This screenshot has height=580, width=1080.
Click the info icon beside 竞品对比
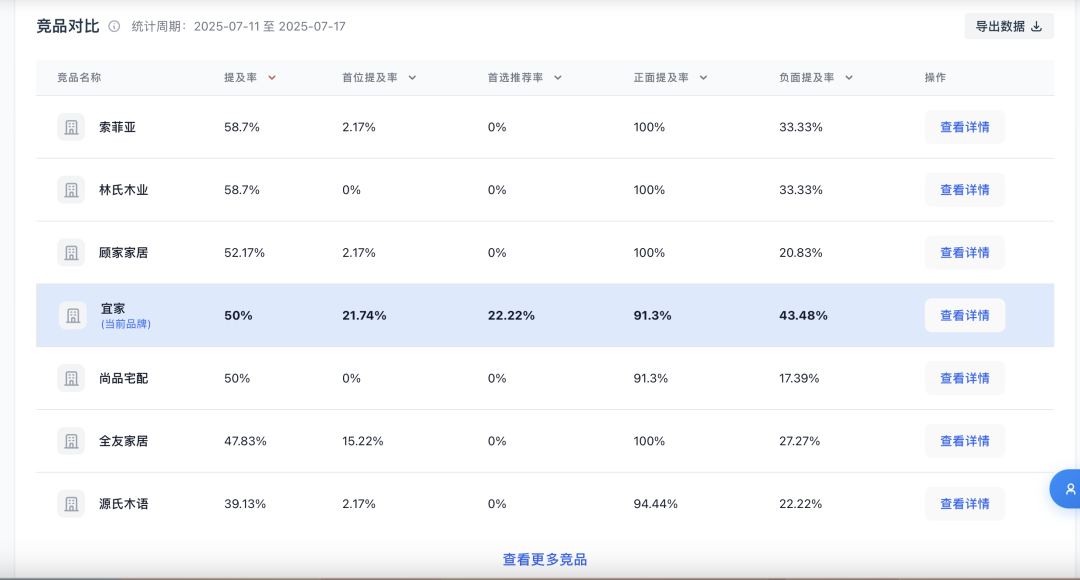114,26
